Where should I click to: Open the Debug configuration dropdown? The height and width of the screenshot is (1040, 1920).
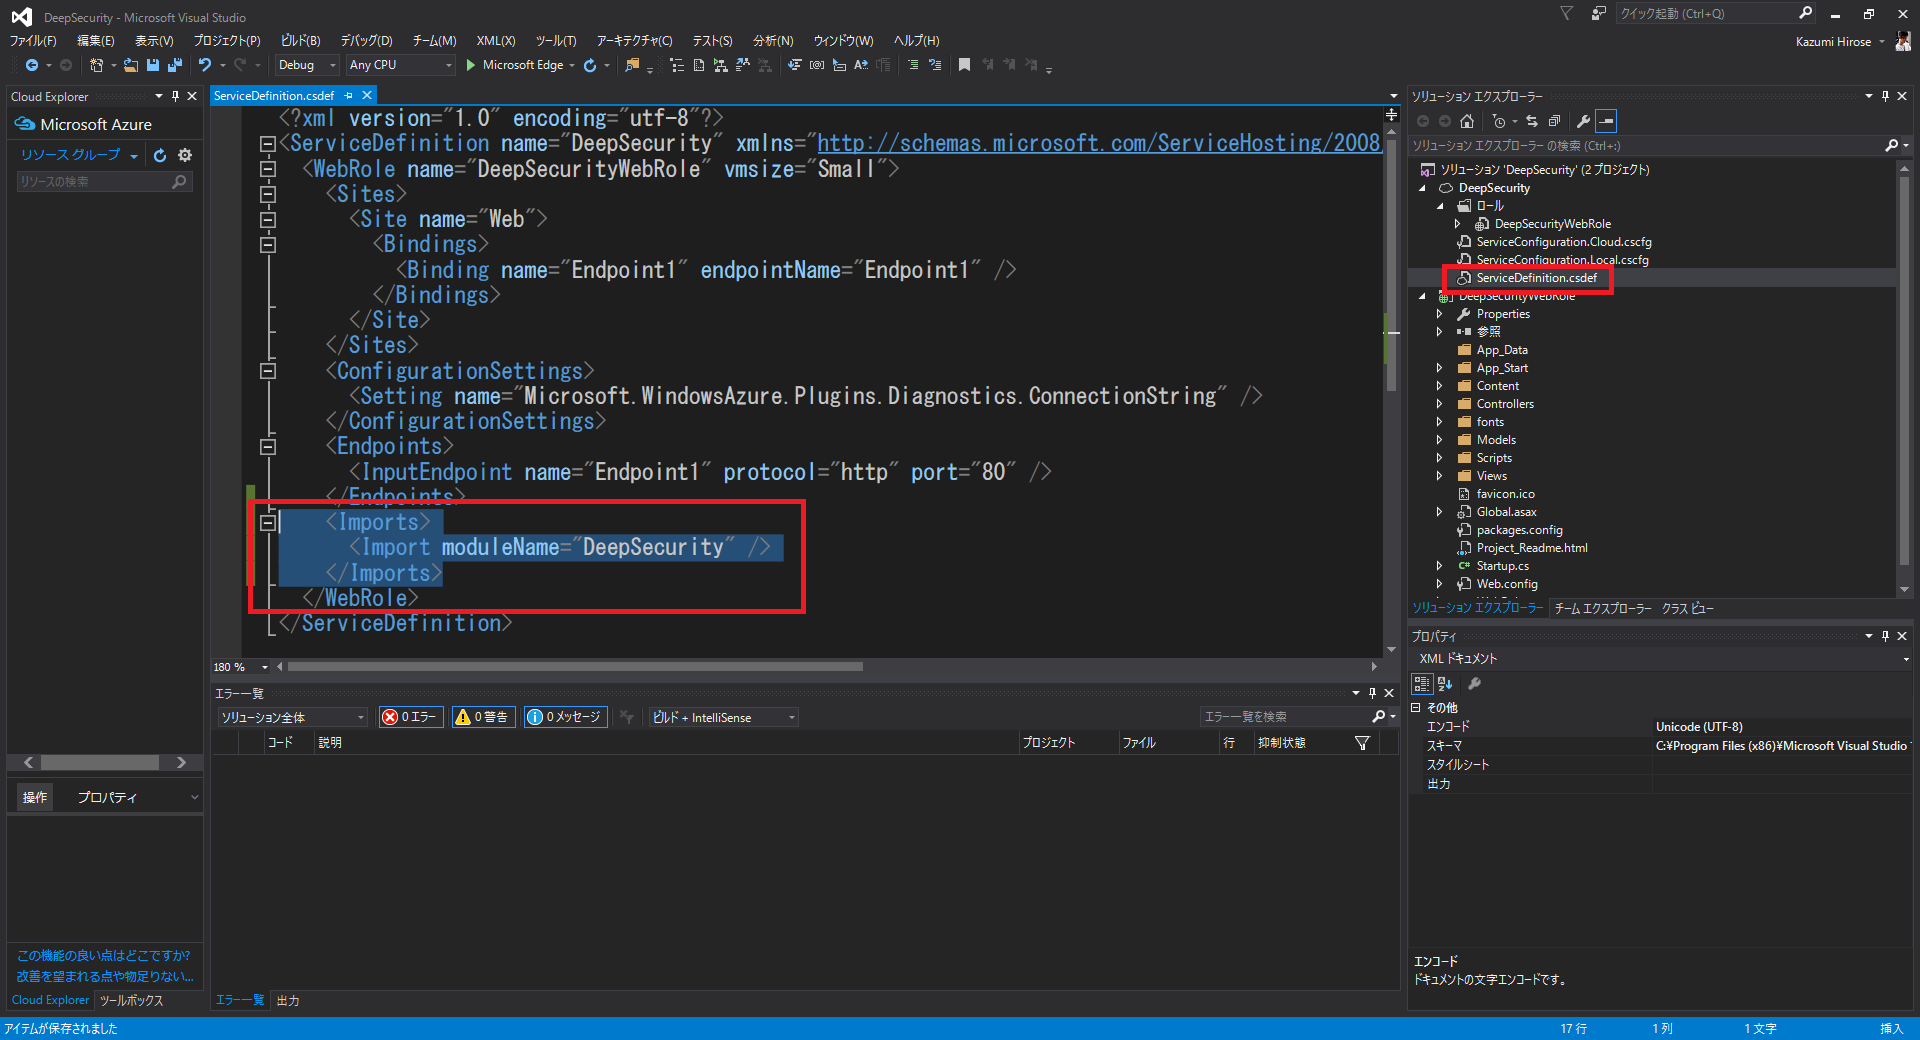coord(307,65)
